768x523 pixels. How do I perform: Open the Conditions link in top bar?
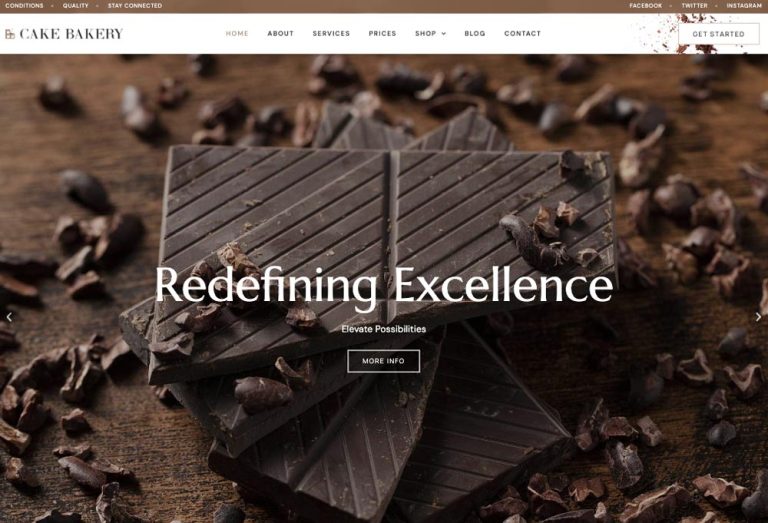pyautogui.click(x=24, y=6)
